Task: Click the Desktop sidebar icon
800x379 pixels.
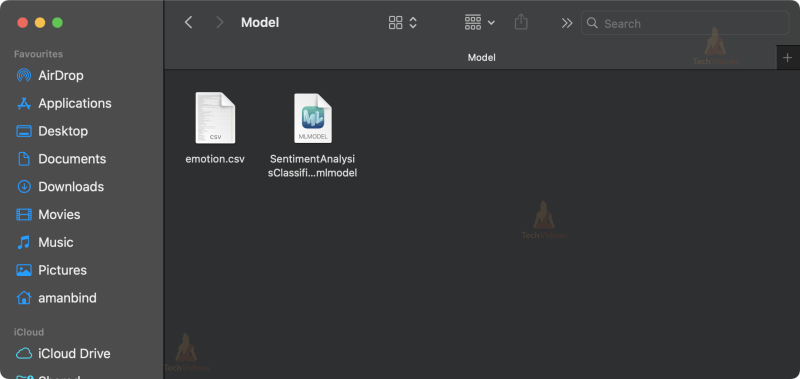Action: pyautogui.click(x=23, y=131)
